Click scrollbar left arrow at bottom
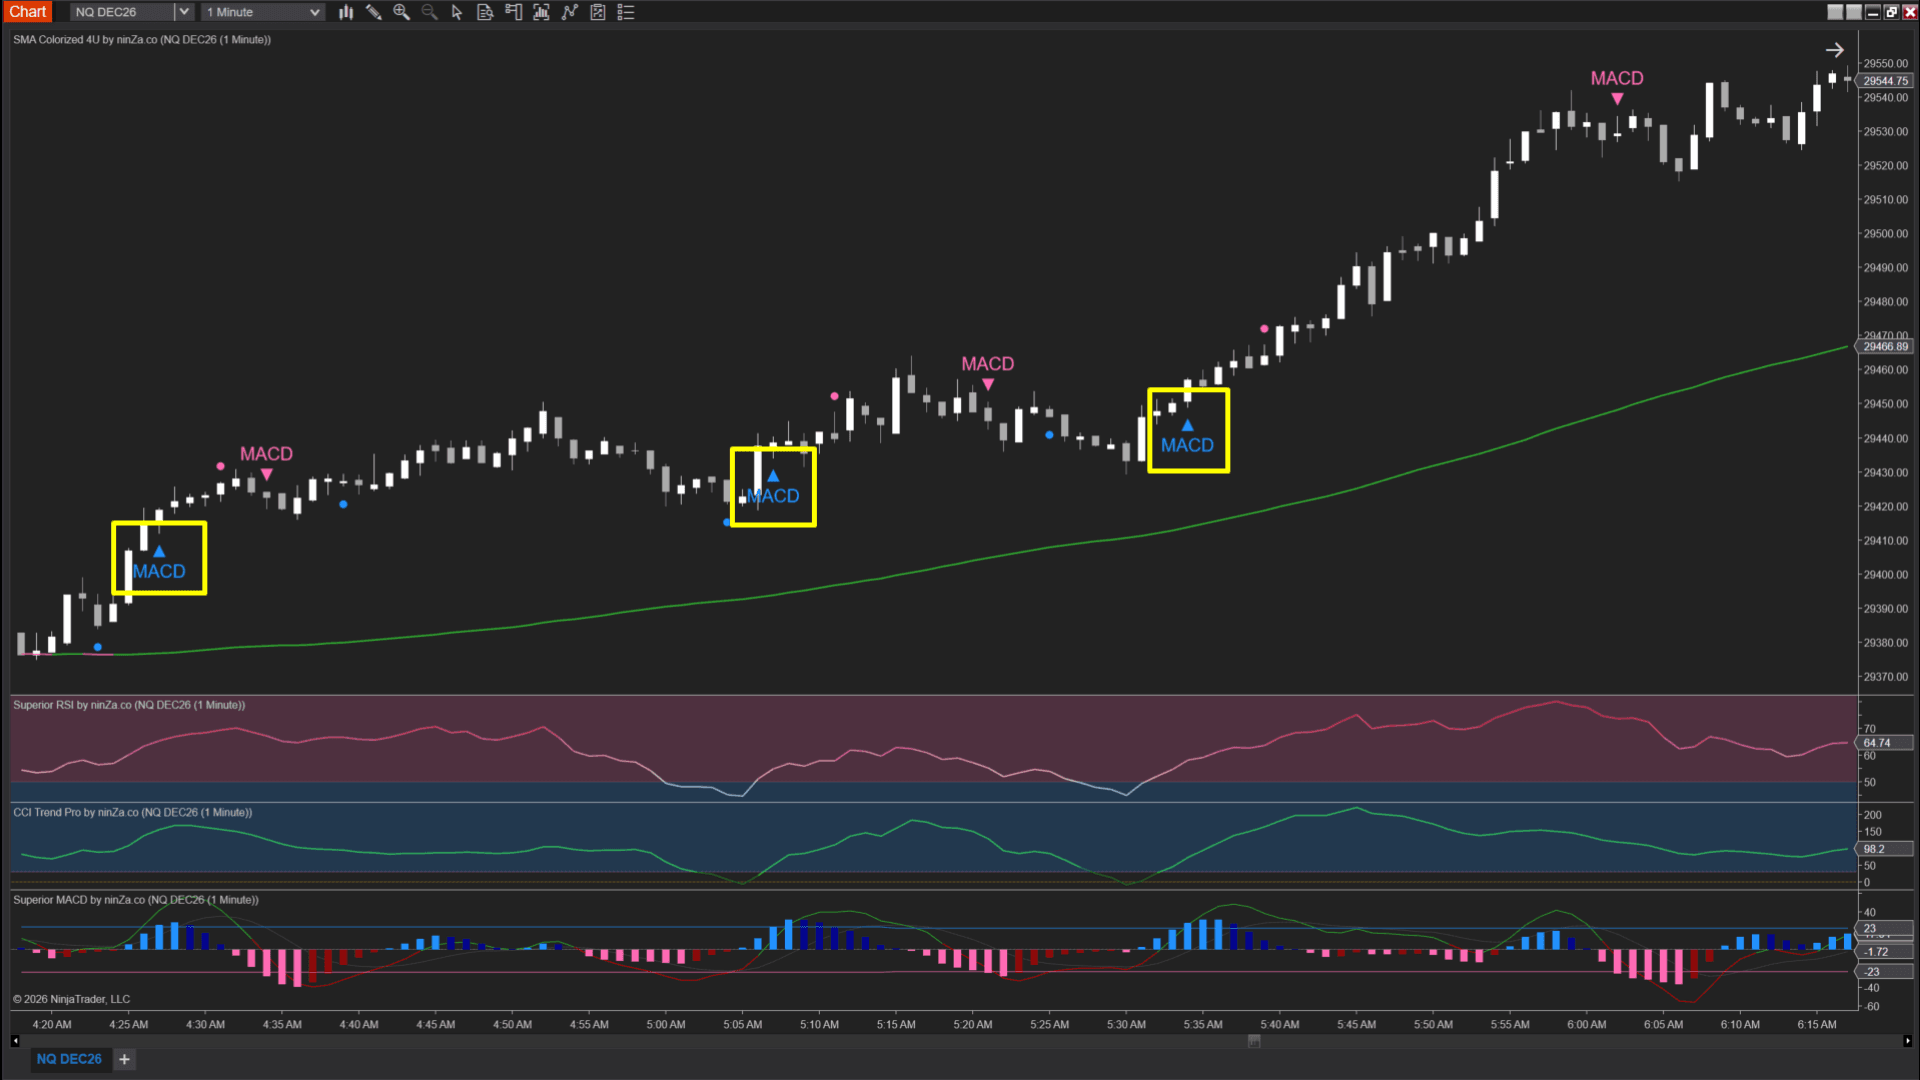The height and width of the screenshot is (1080, 1920). pos(15,1041)
